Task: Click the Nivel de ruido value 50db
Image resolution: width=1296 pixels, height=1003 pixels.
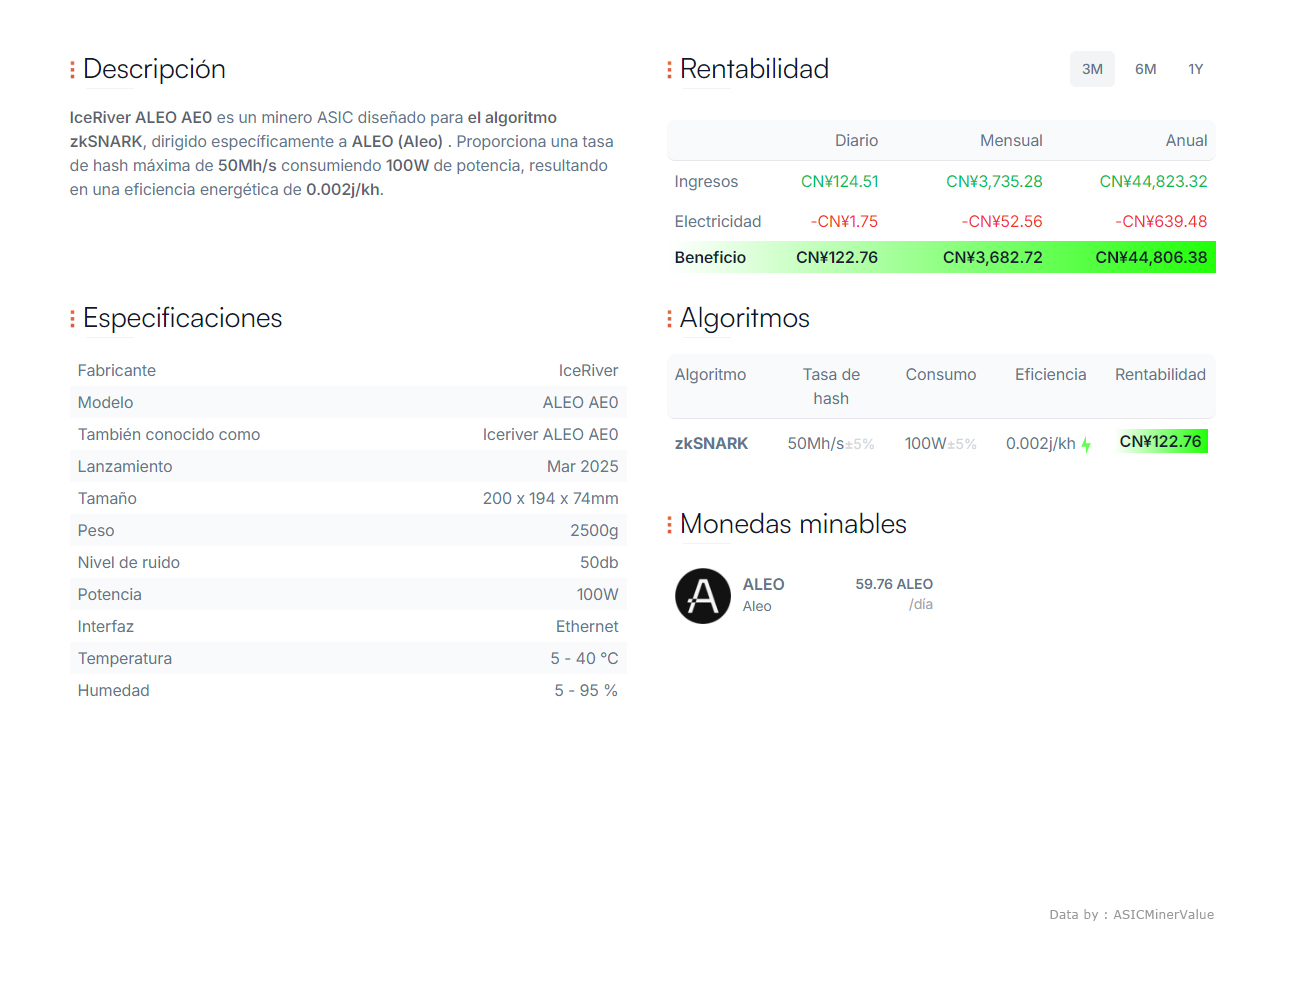Action: 599,562
